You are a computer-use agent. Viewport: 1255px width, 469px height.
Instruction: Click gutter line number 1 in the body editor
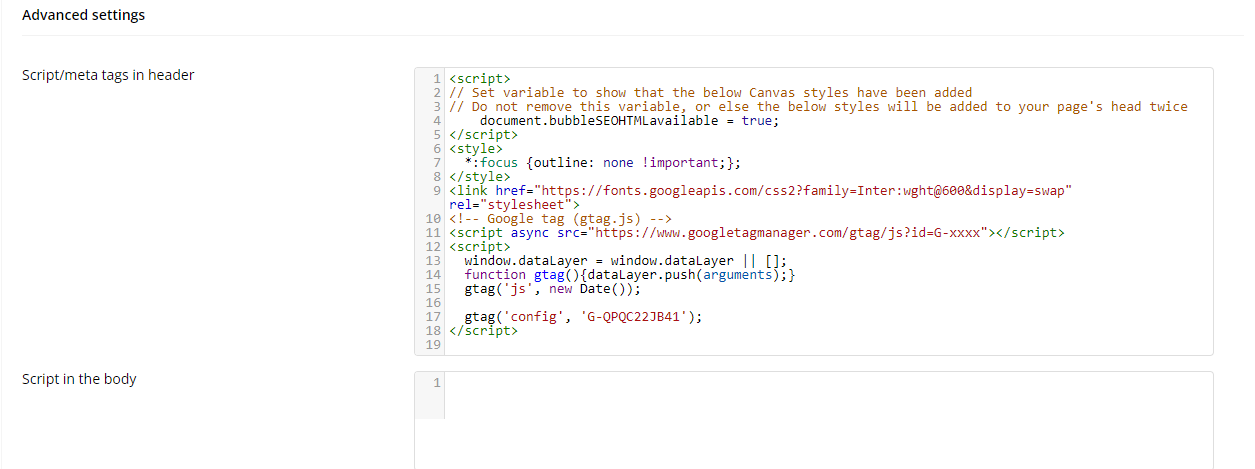[438, 383]
